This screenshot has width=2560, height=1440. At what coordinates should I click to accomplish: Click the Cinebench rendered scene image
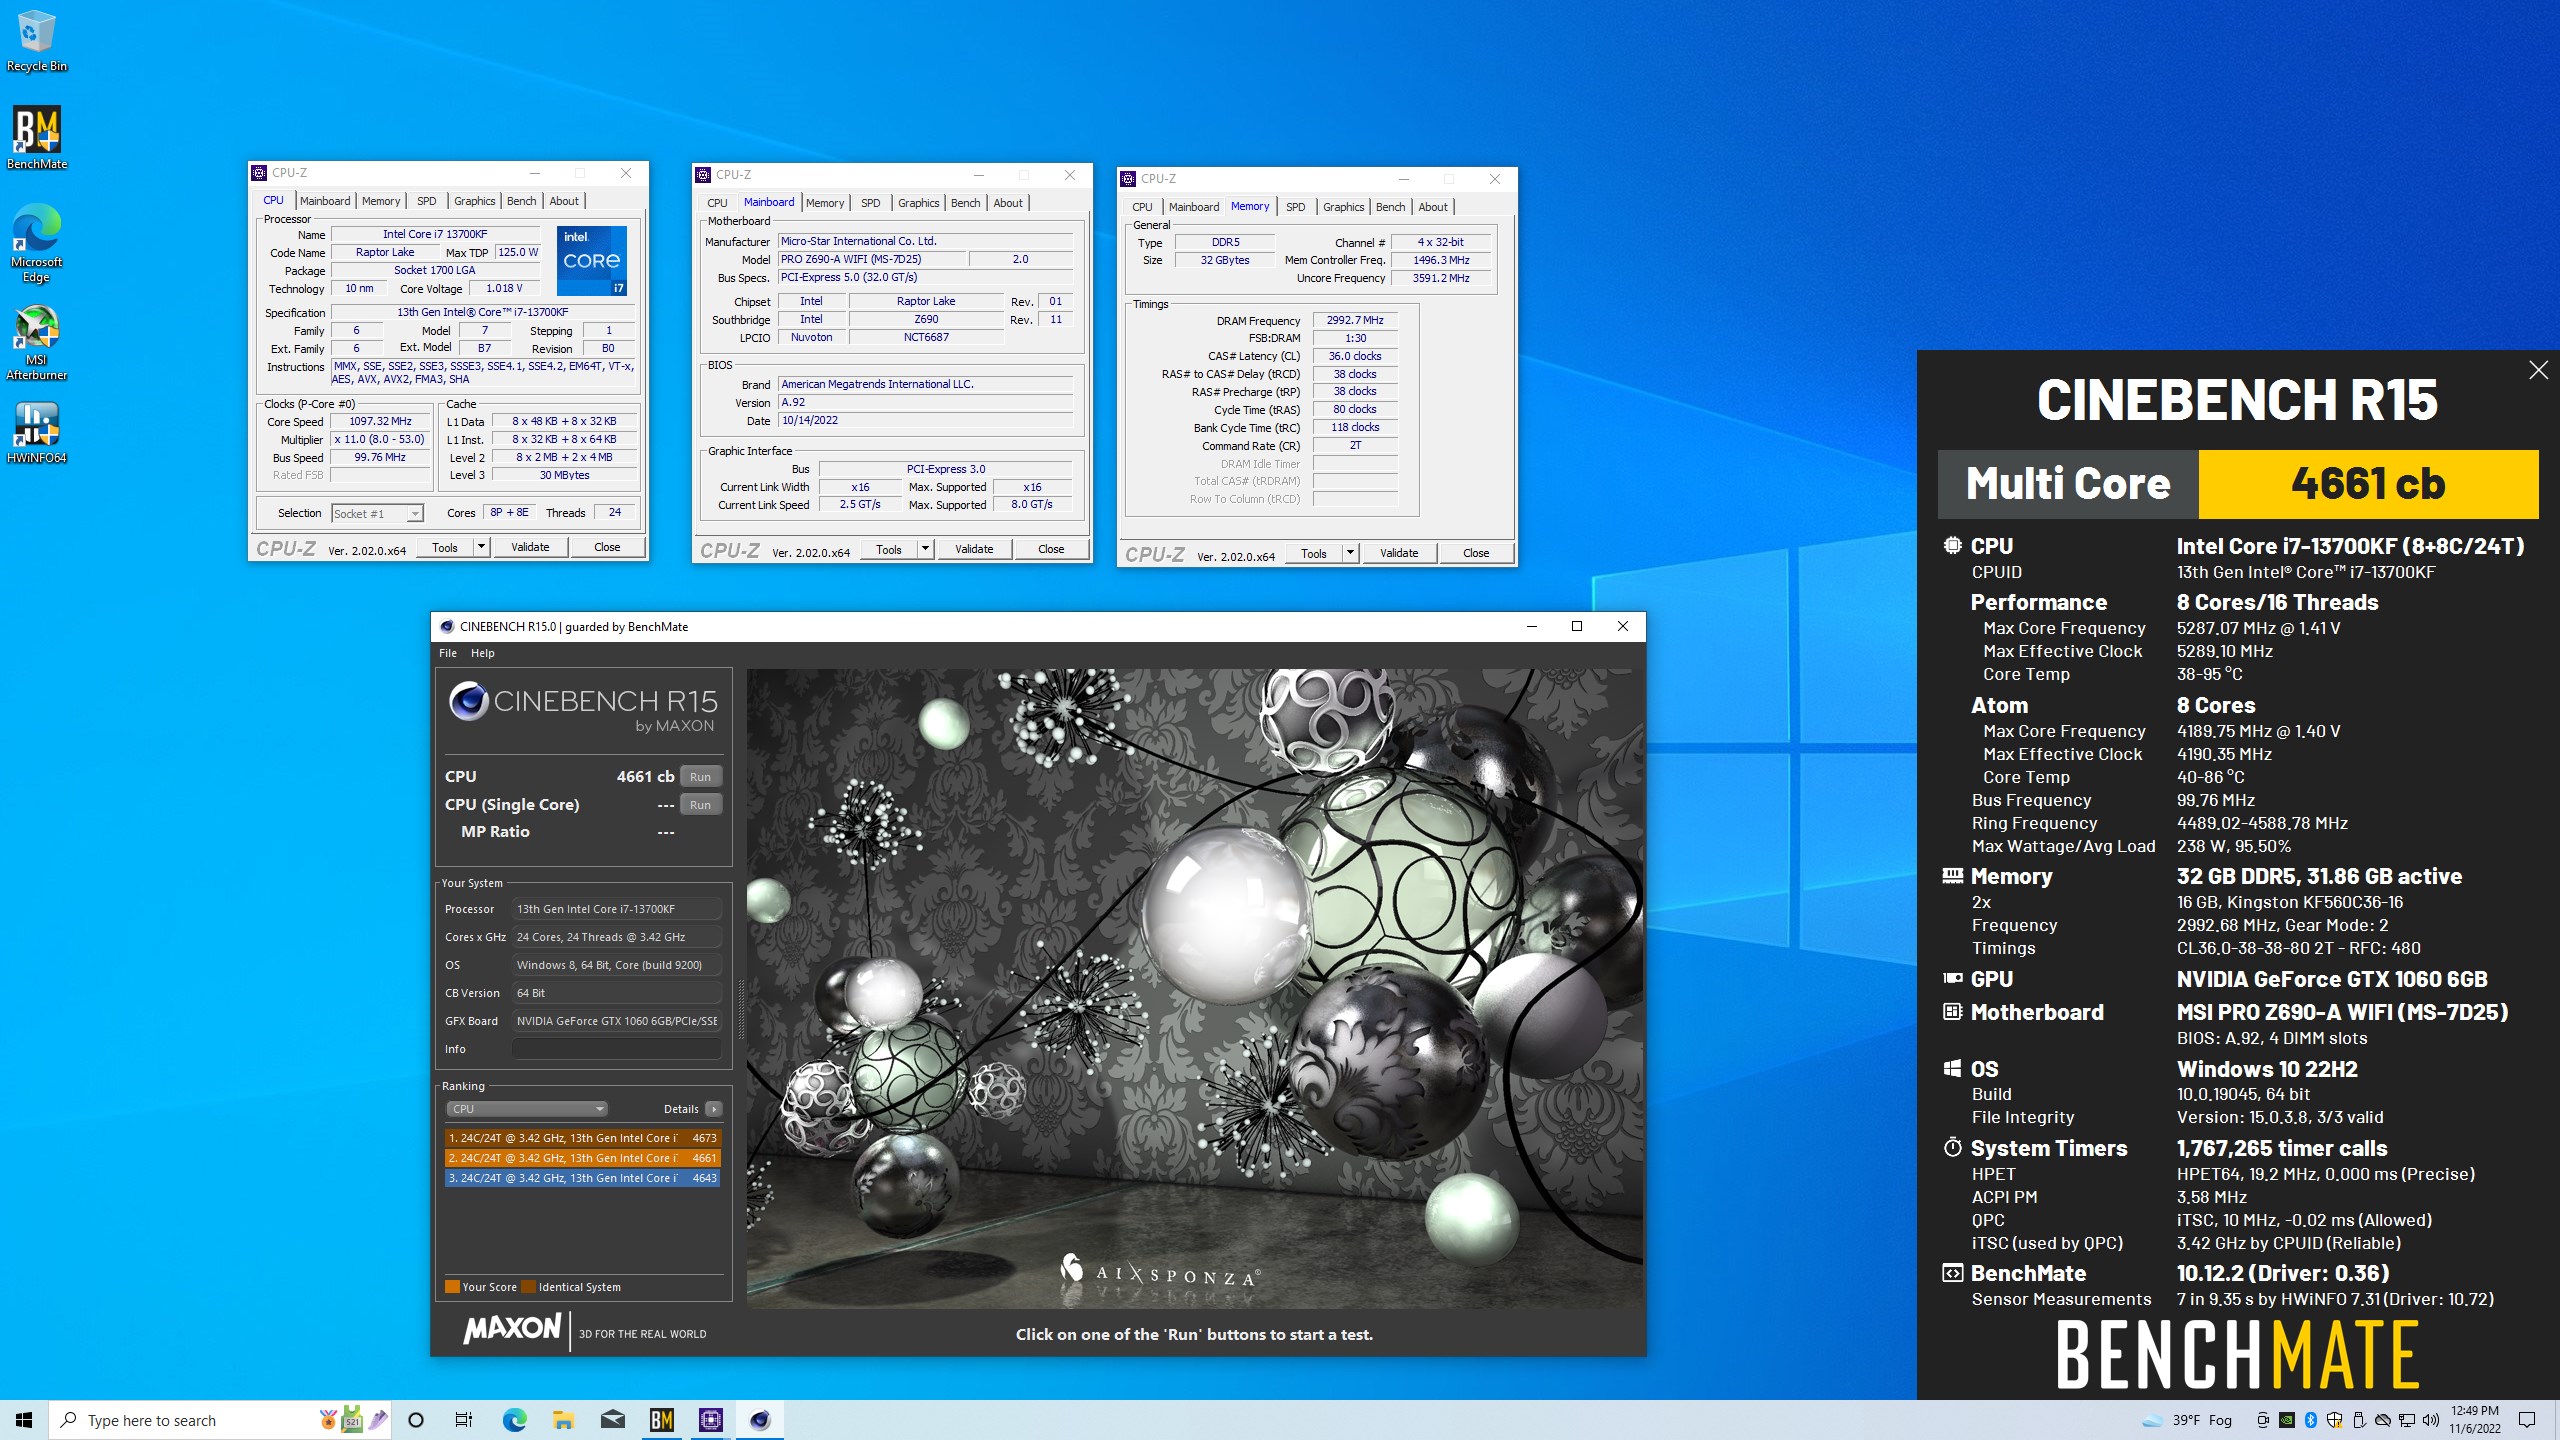coord(1194,988)
